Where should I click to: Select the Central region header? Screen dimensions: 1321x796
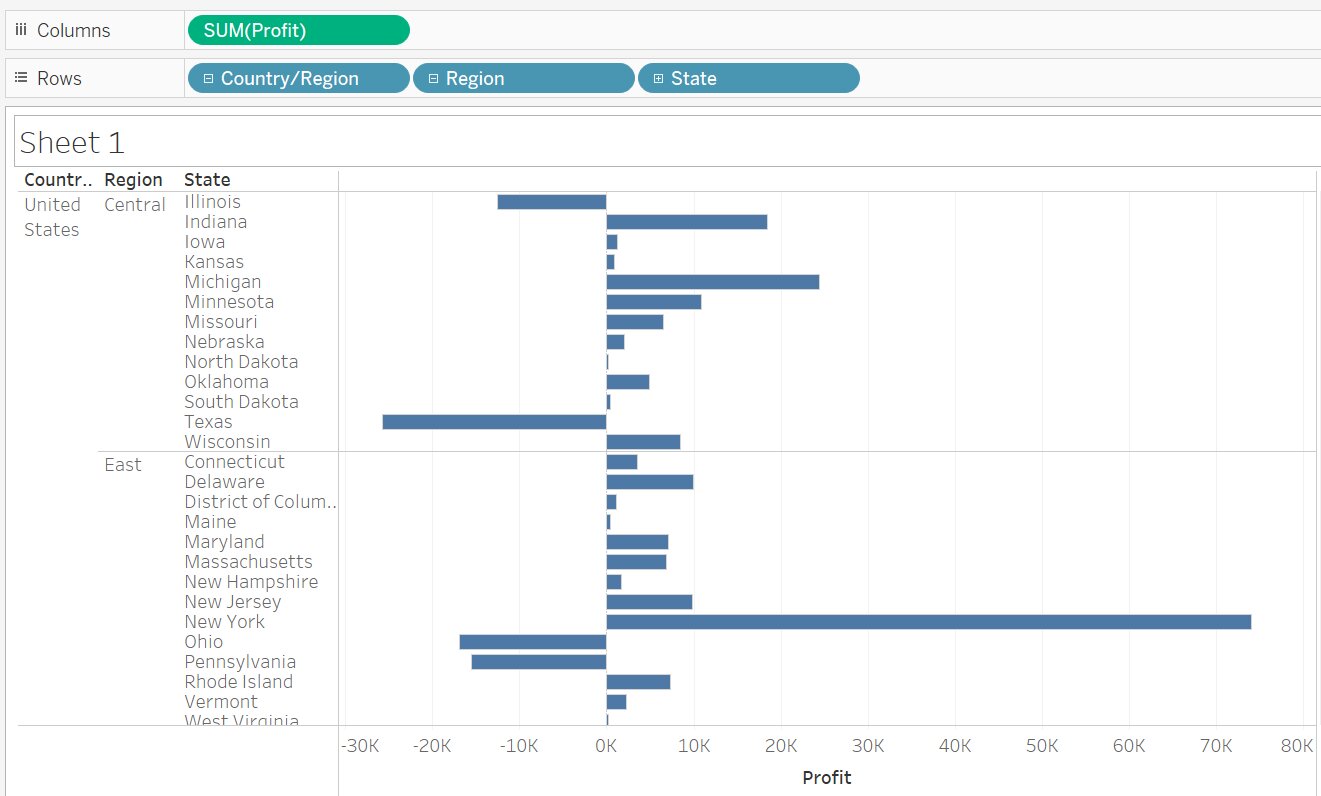tap(135, 204)
